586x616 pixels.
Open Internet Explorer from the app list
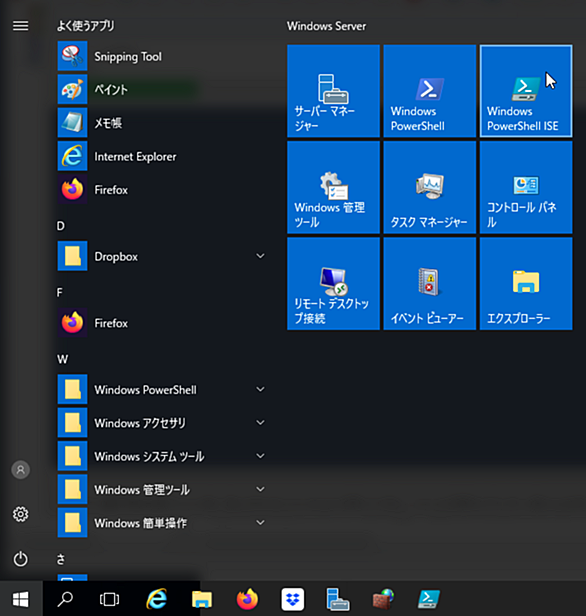click(163, 156)
